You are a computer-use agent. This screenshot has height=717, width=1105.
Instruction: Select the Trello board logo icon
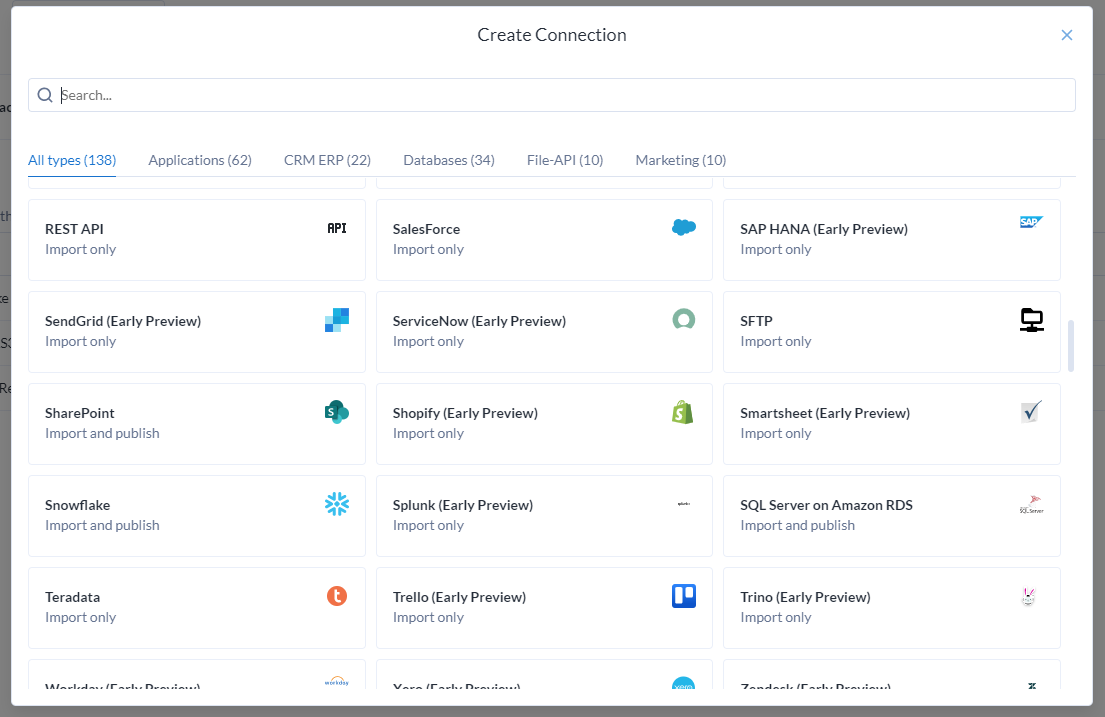point(683,595)
